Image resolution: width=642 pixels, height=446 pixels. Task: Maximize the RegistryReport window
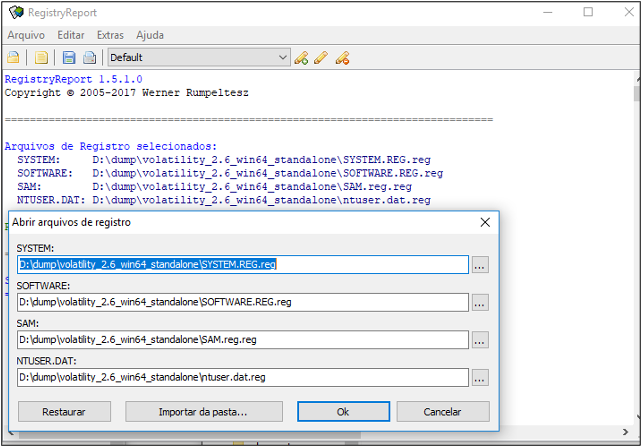pos(588,12)
